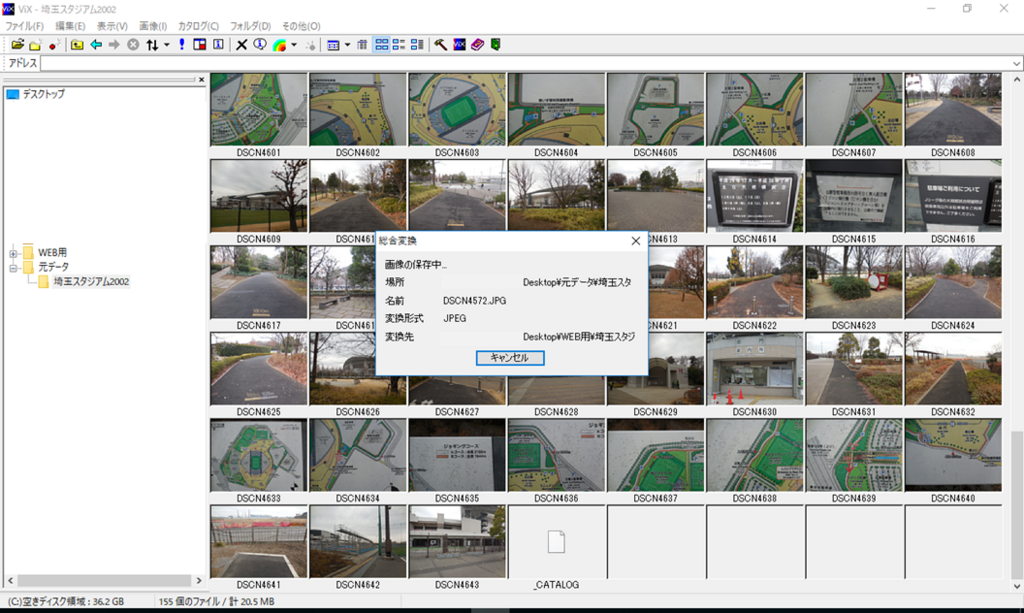The height and width of the screenshot is (613, 1024).
Task: Open the 画像(I) menu
Action: click(153, 26)
